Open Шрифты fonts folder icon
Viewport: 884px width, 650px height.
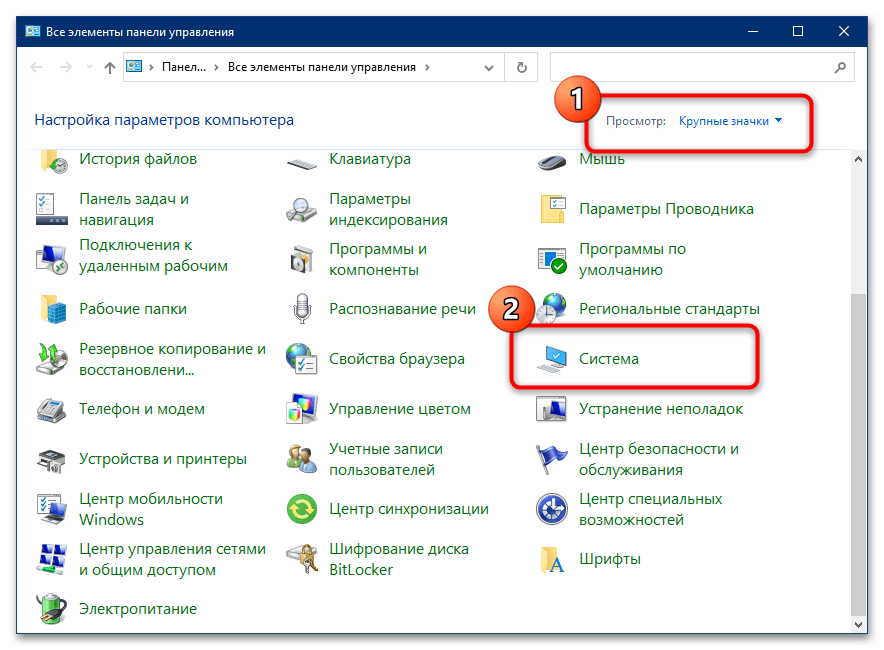(552, 559)
